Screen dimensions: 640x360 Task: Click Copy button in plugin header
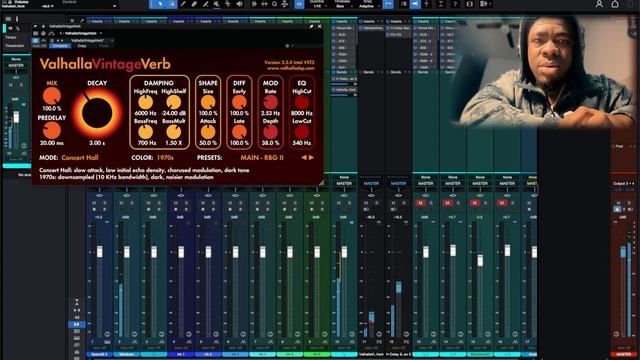[x=82, y=46]
